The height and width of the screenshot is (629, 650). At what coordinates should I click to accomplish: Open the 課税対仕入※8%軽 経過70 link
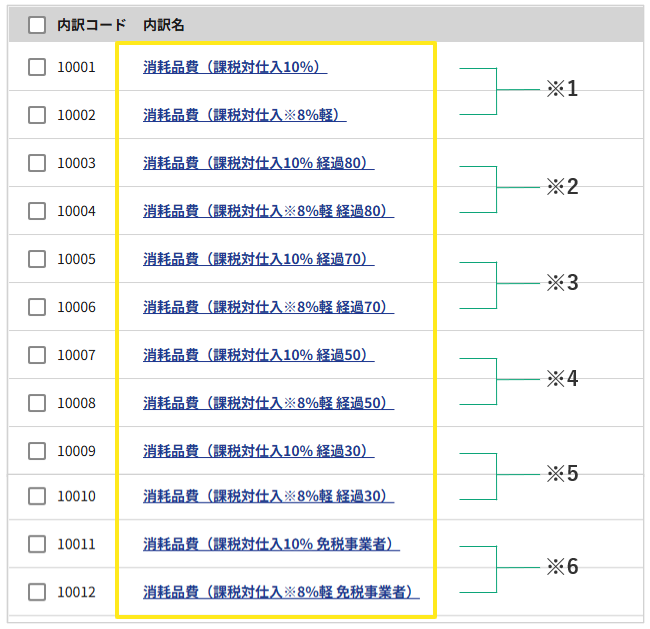(269, 307)
